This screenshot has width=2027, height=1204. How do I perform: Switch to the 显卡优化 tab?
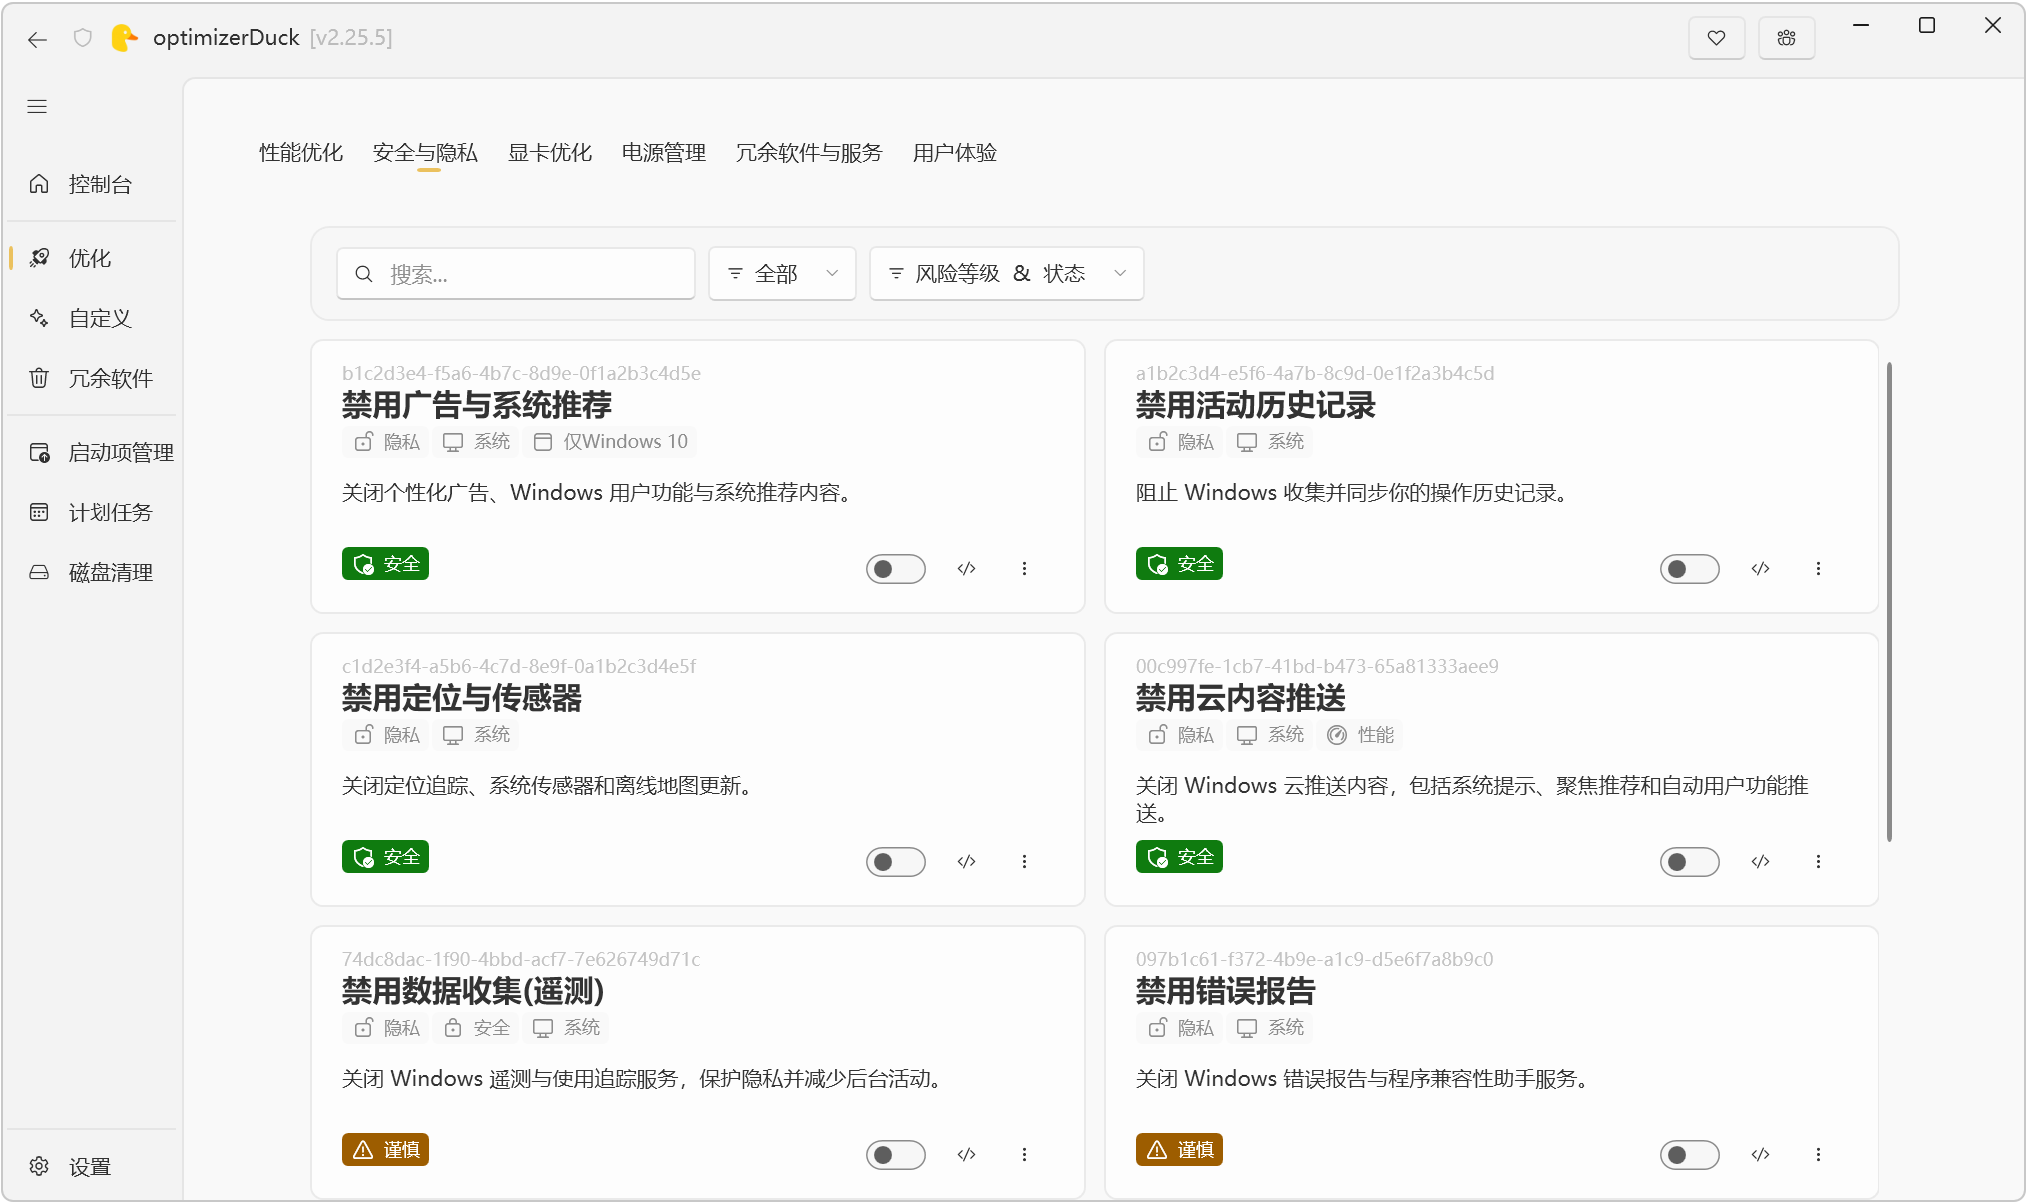click(550, 153)
